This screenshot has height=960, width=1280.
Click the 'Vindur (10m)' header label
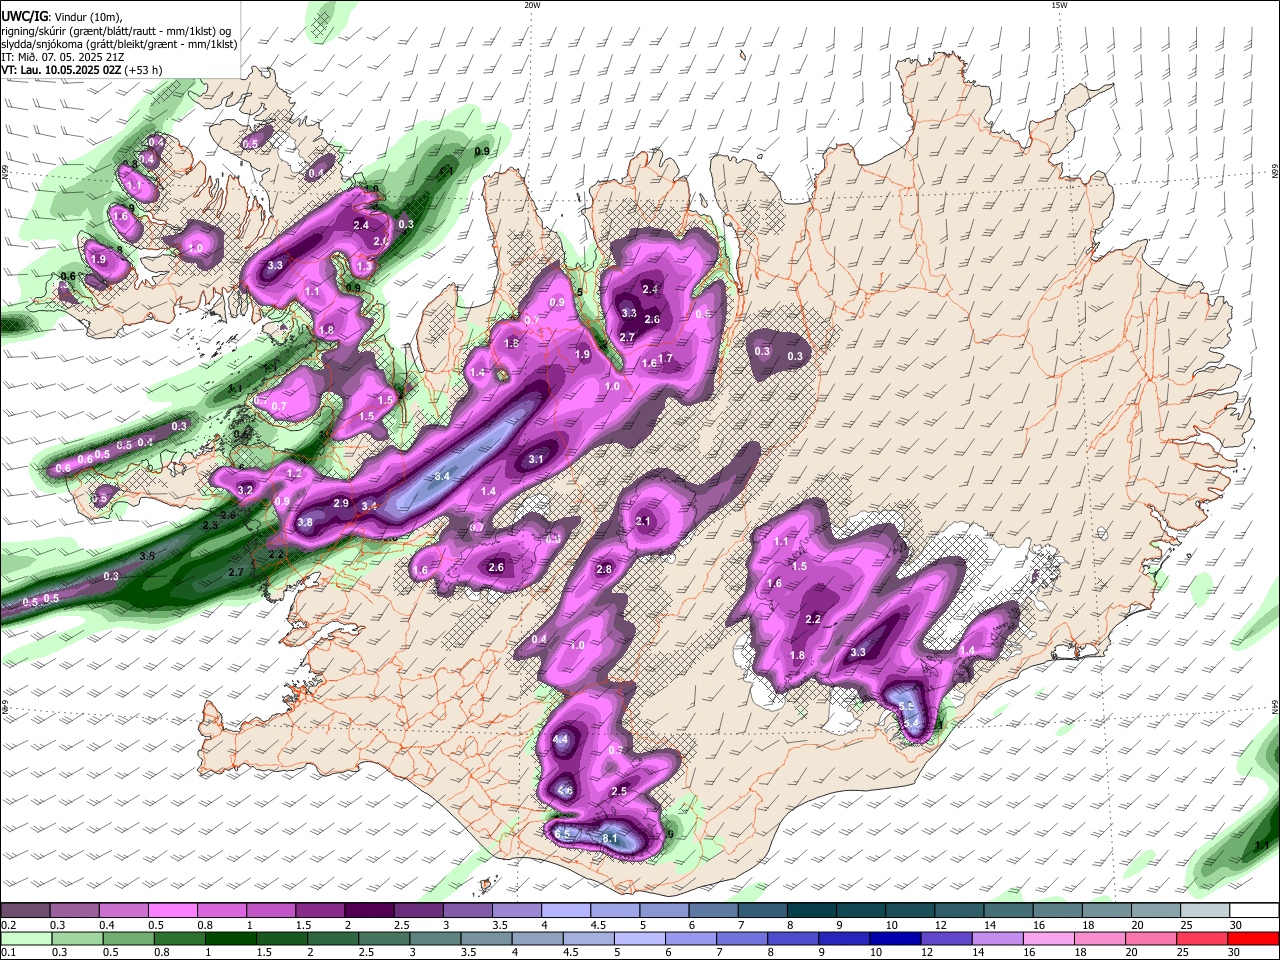pyautogui.click(x=87, y=16)
